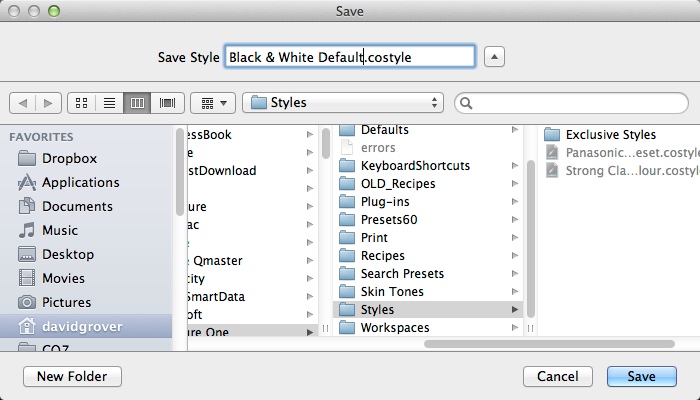
Task: Open the item arrangement dropdown
Action: point(213,103)
